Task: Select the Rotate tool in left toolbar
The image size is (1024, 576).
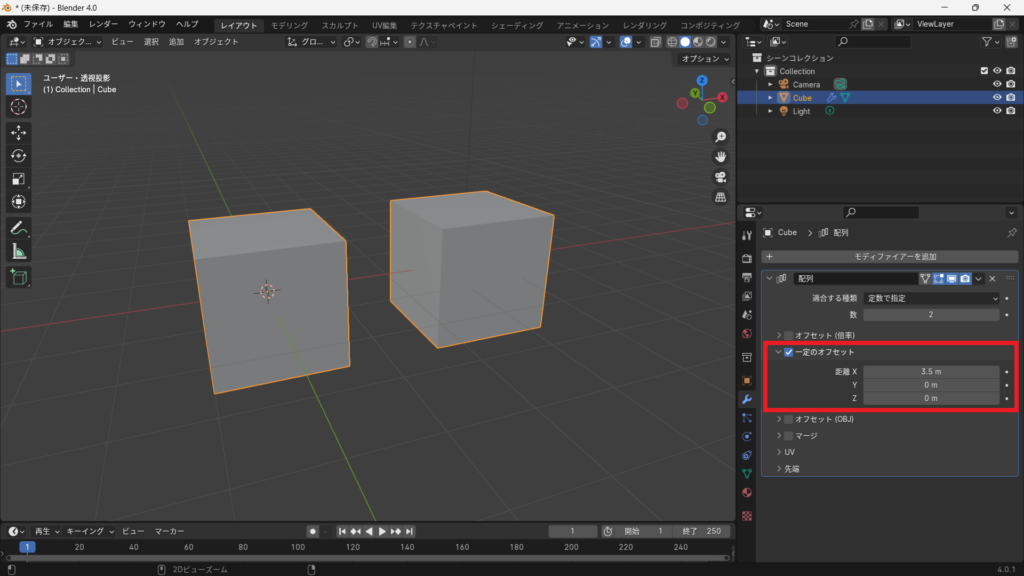Action: (18, 155)
